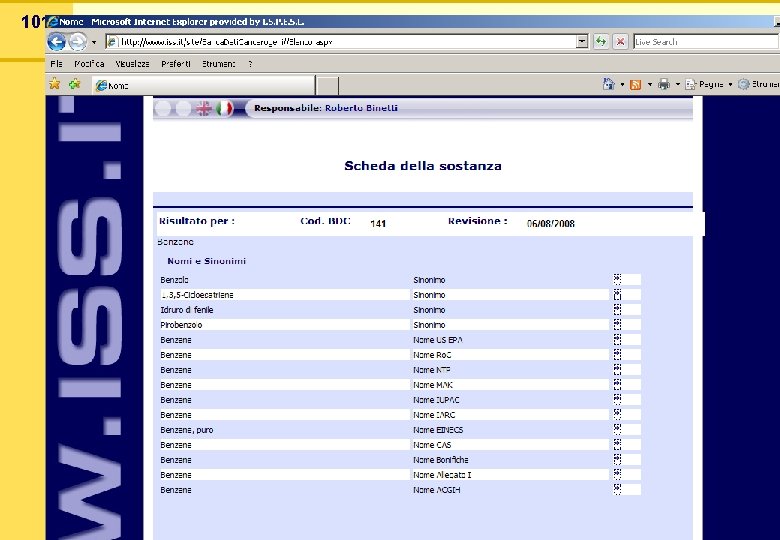The height and width of the screenshot is (540, 780).
Task: Click the browser Back arrow button
Action: tap(57, 42)
